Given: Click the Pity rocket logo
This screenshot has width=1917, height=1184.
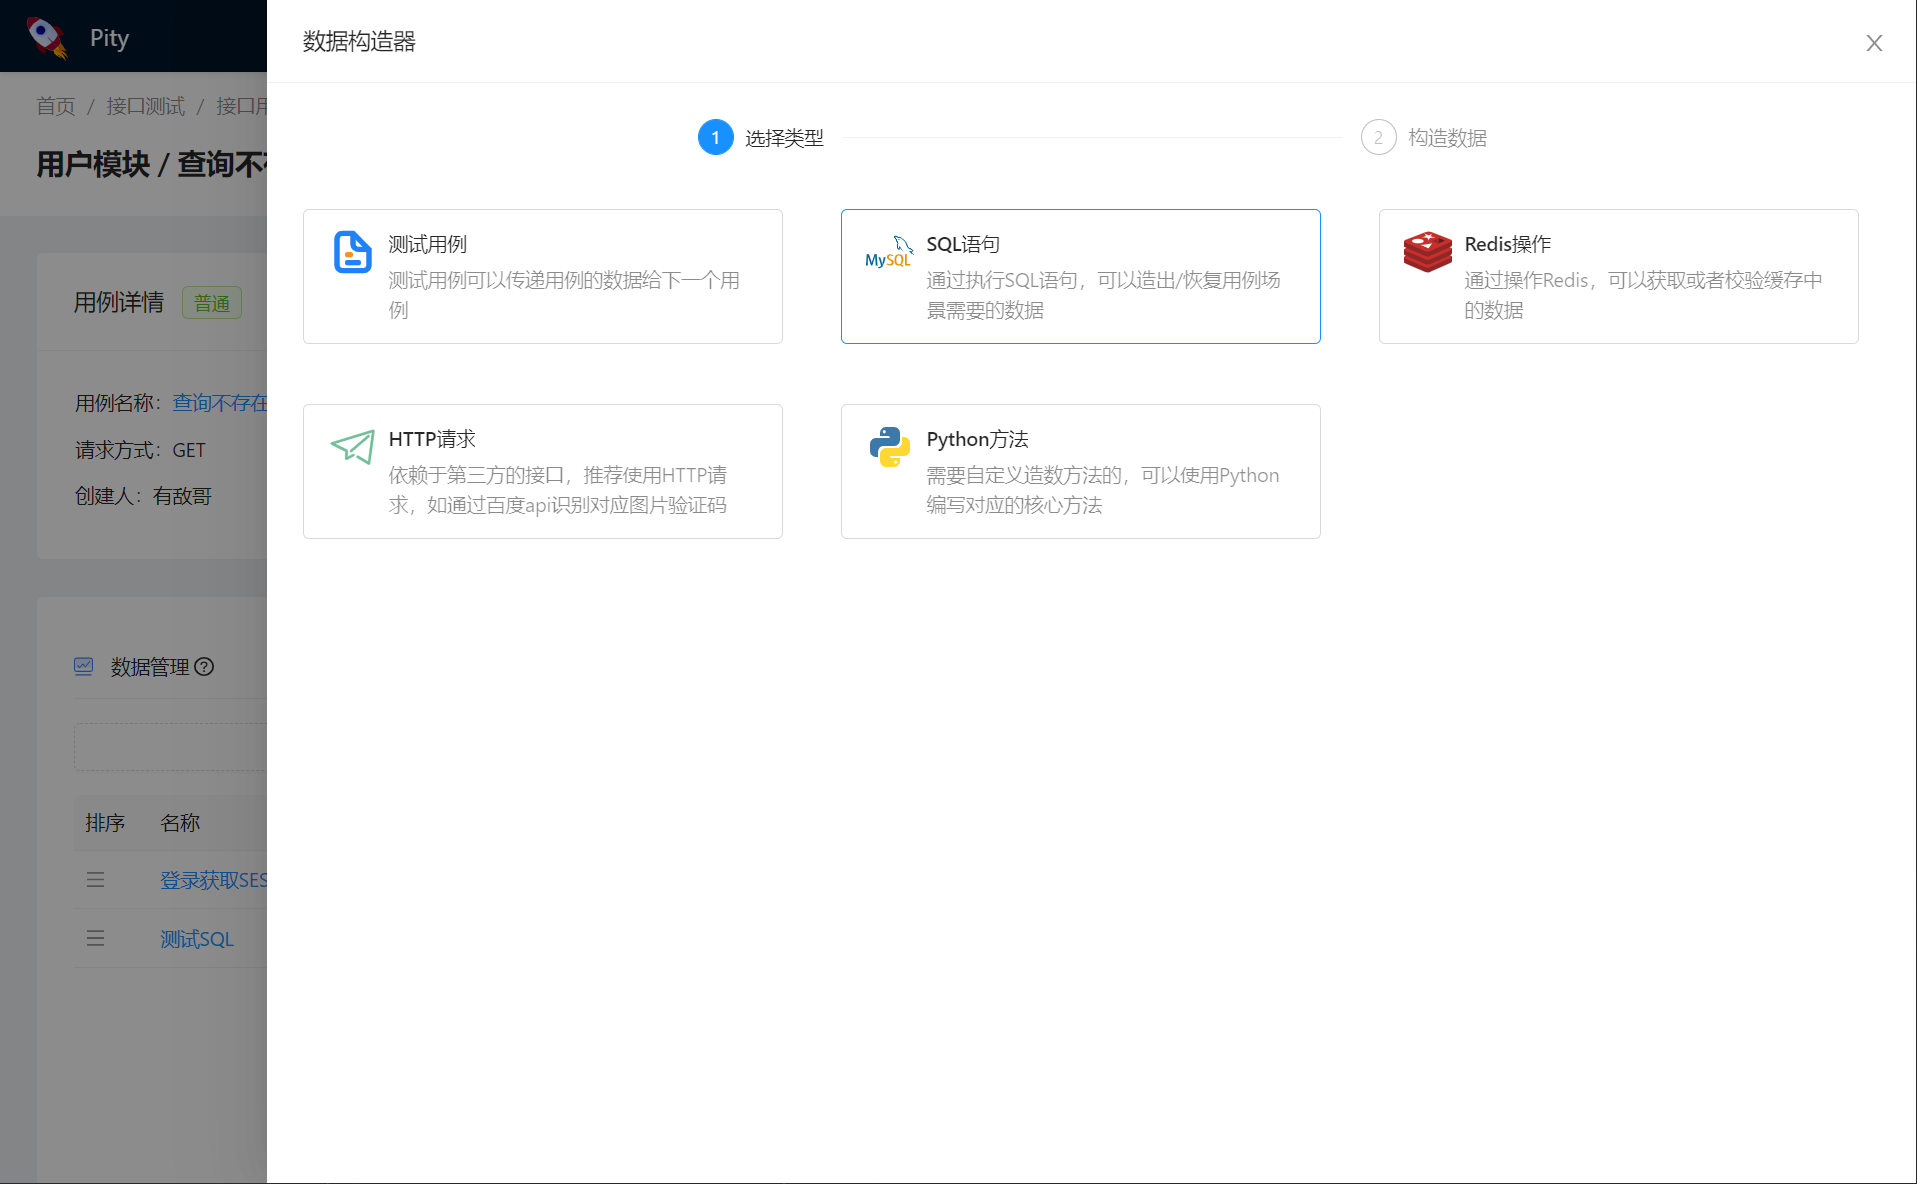Looking at the screenshot, I should (46, 37).
